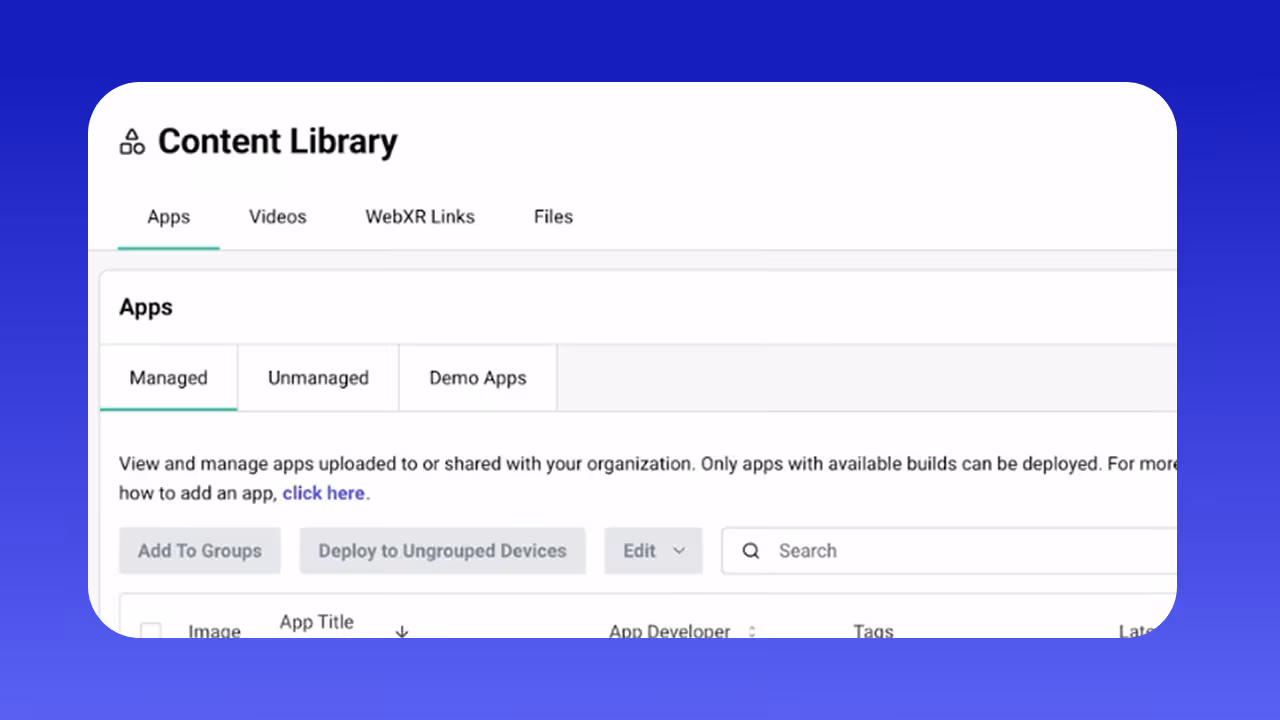Viewport: 1280px width, 720px height.
Task: Click Deploy to Ungrouped Devices button
Action: coord(442,551)
